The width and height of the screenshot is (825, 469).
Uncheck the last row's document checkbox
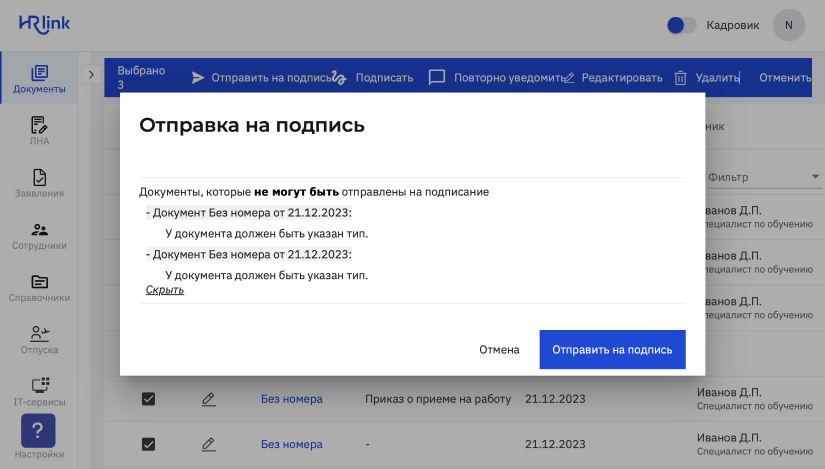coord(148,444)
